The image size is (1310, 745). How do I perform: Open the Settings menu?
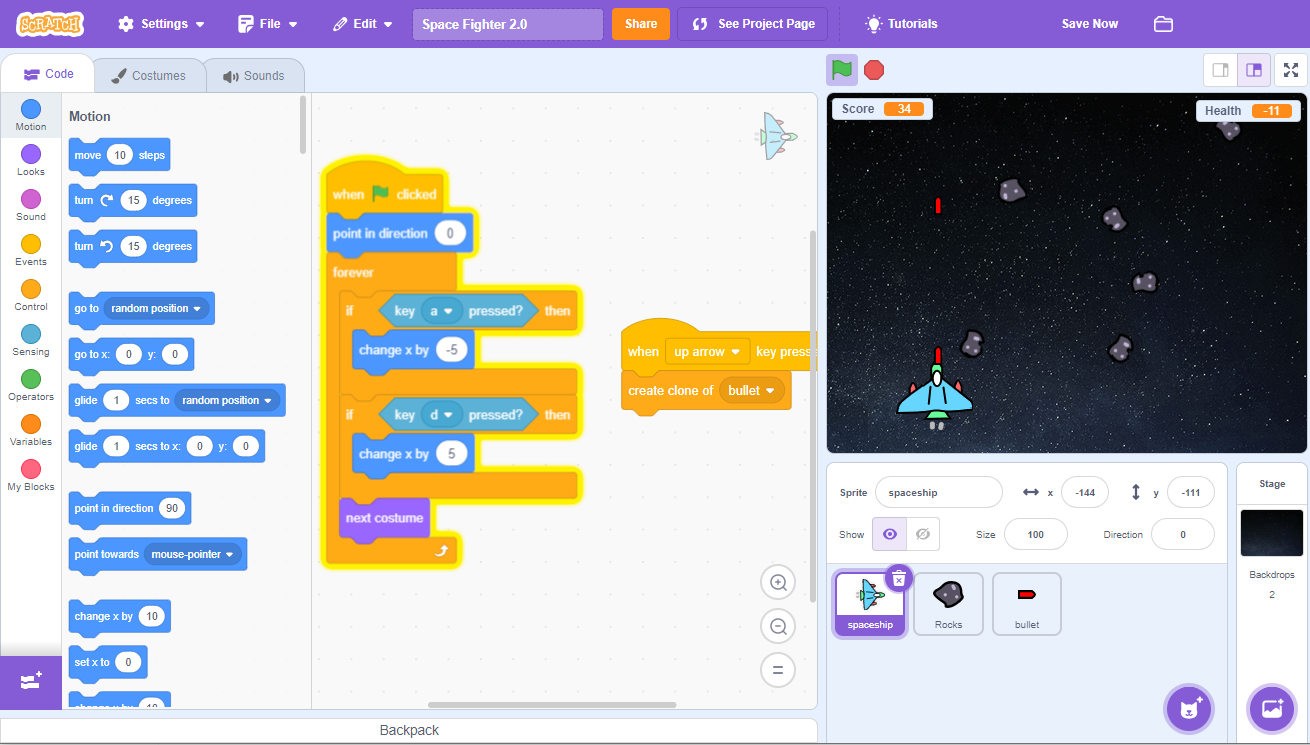(161, 24)
